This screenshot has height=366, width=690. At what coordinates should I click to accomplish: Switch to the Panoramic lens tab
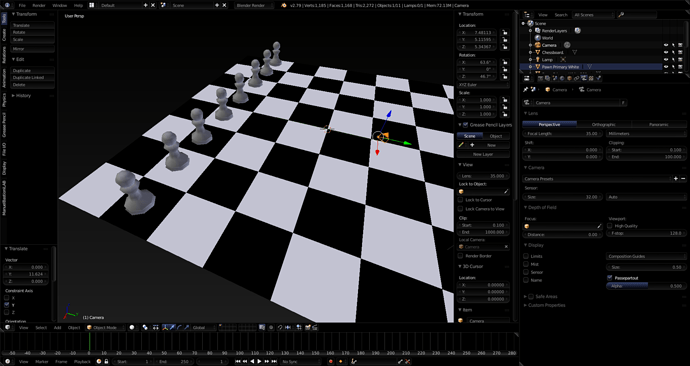coord(659,124)
